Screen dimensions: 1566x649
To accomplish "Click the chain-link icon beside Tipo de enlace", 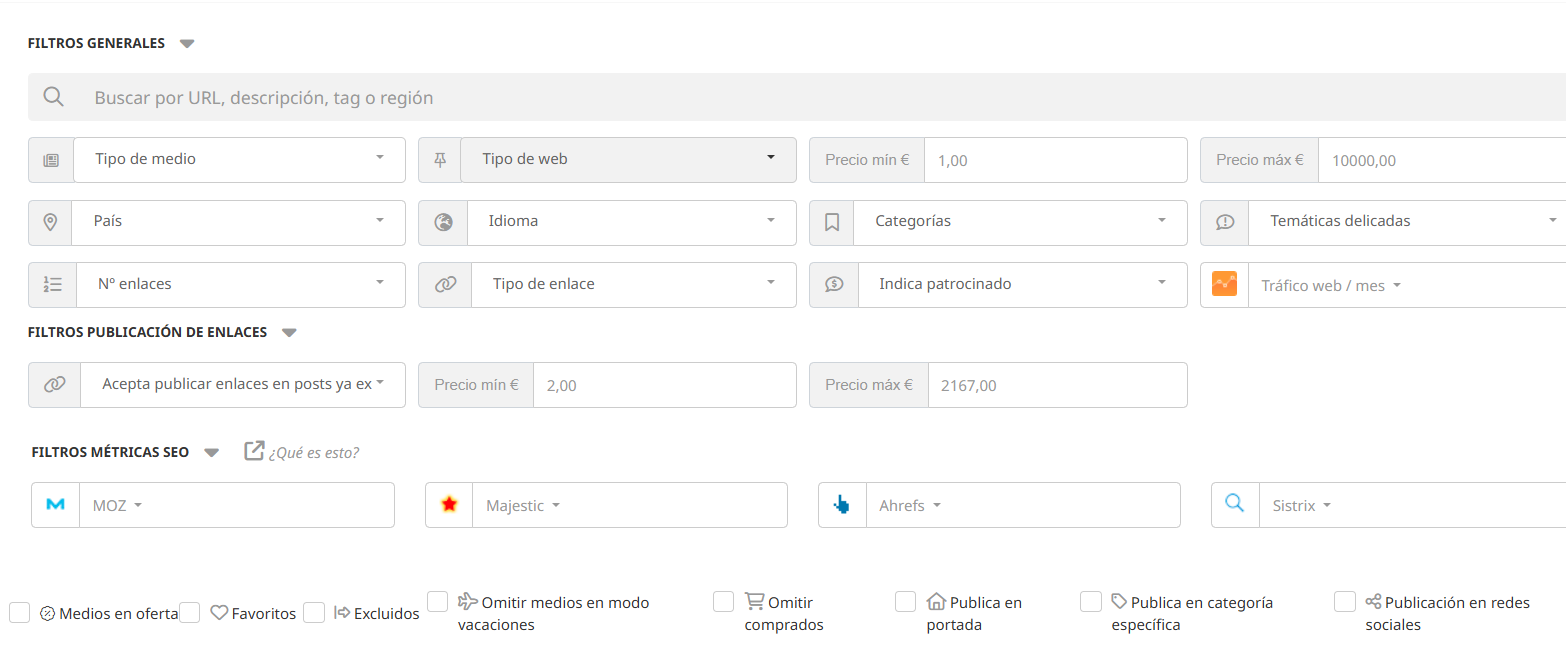I will point(444,285).
